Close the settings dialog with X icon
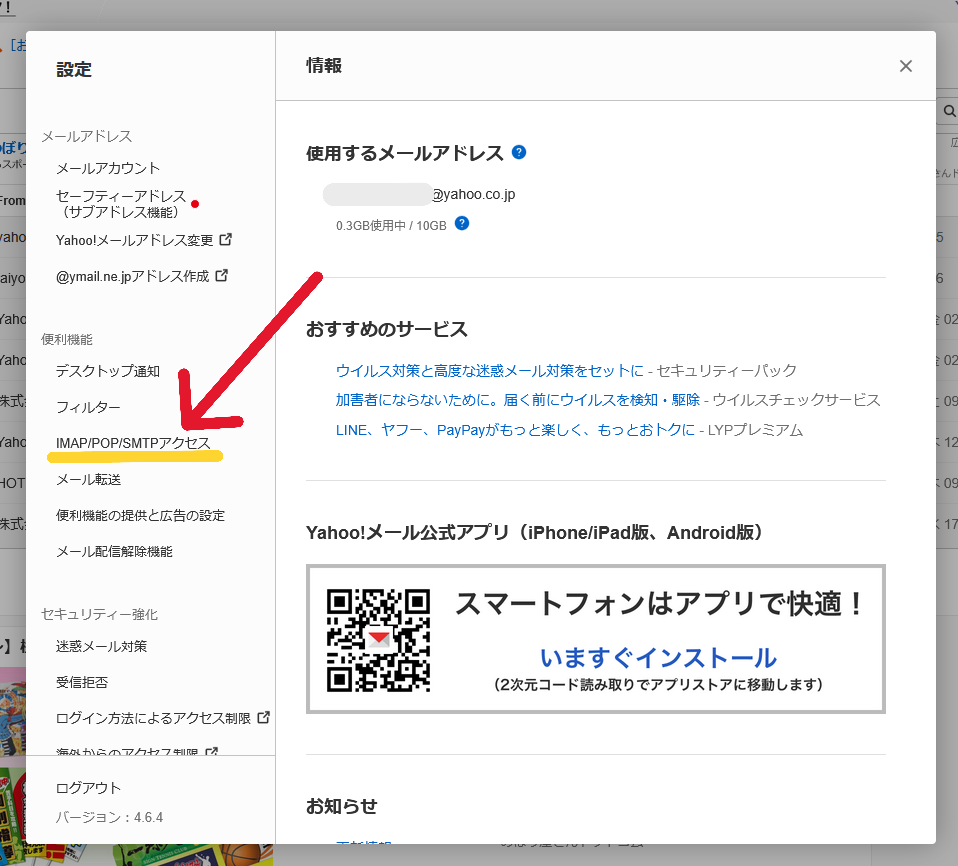The image size is (958, 866). point(905,66)
